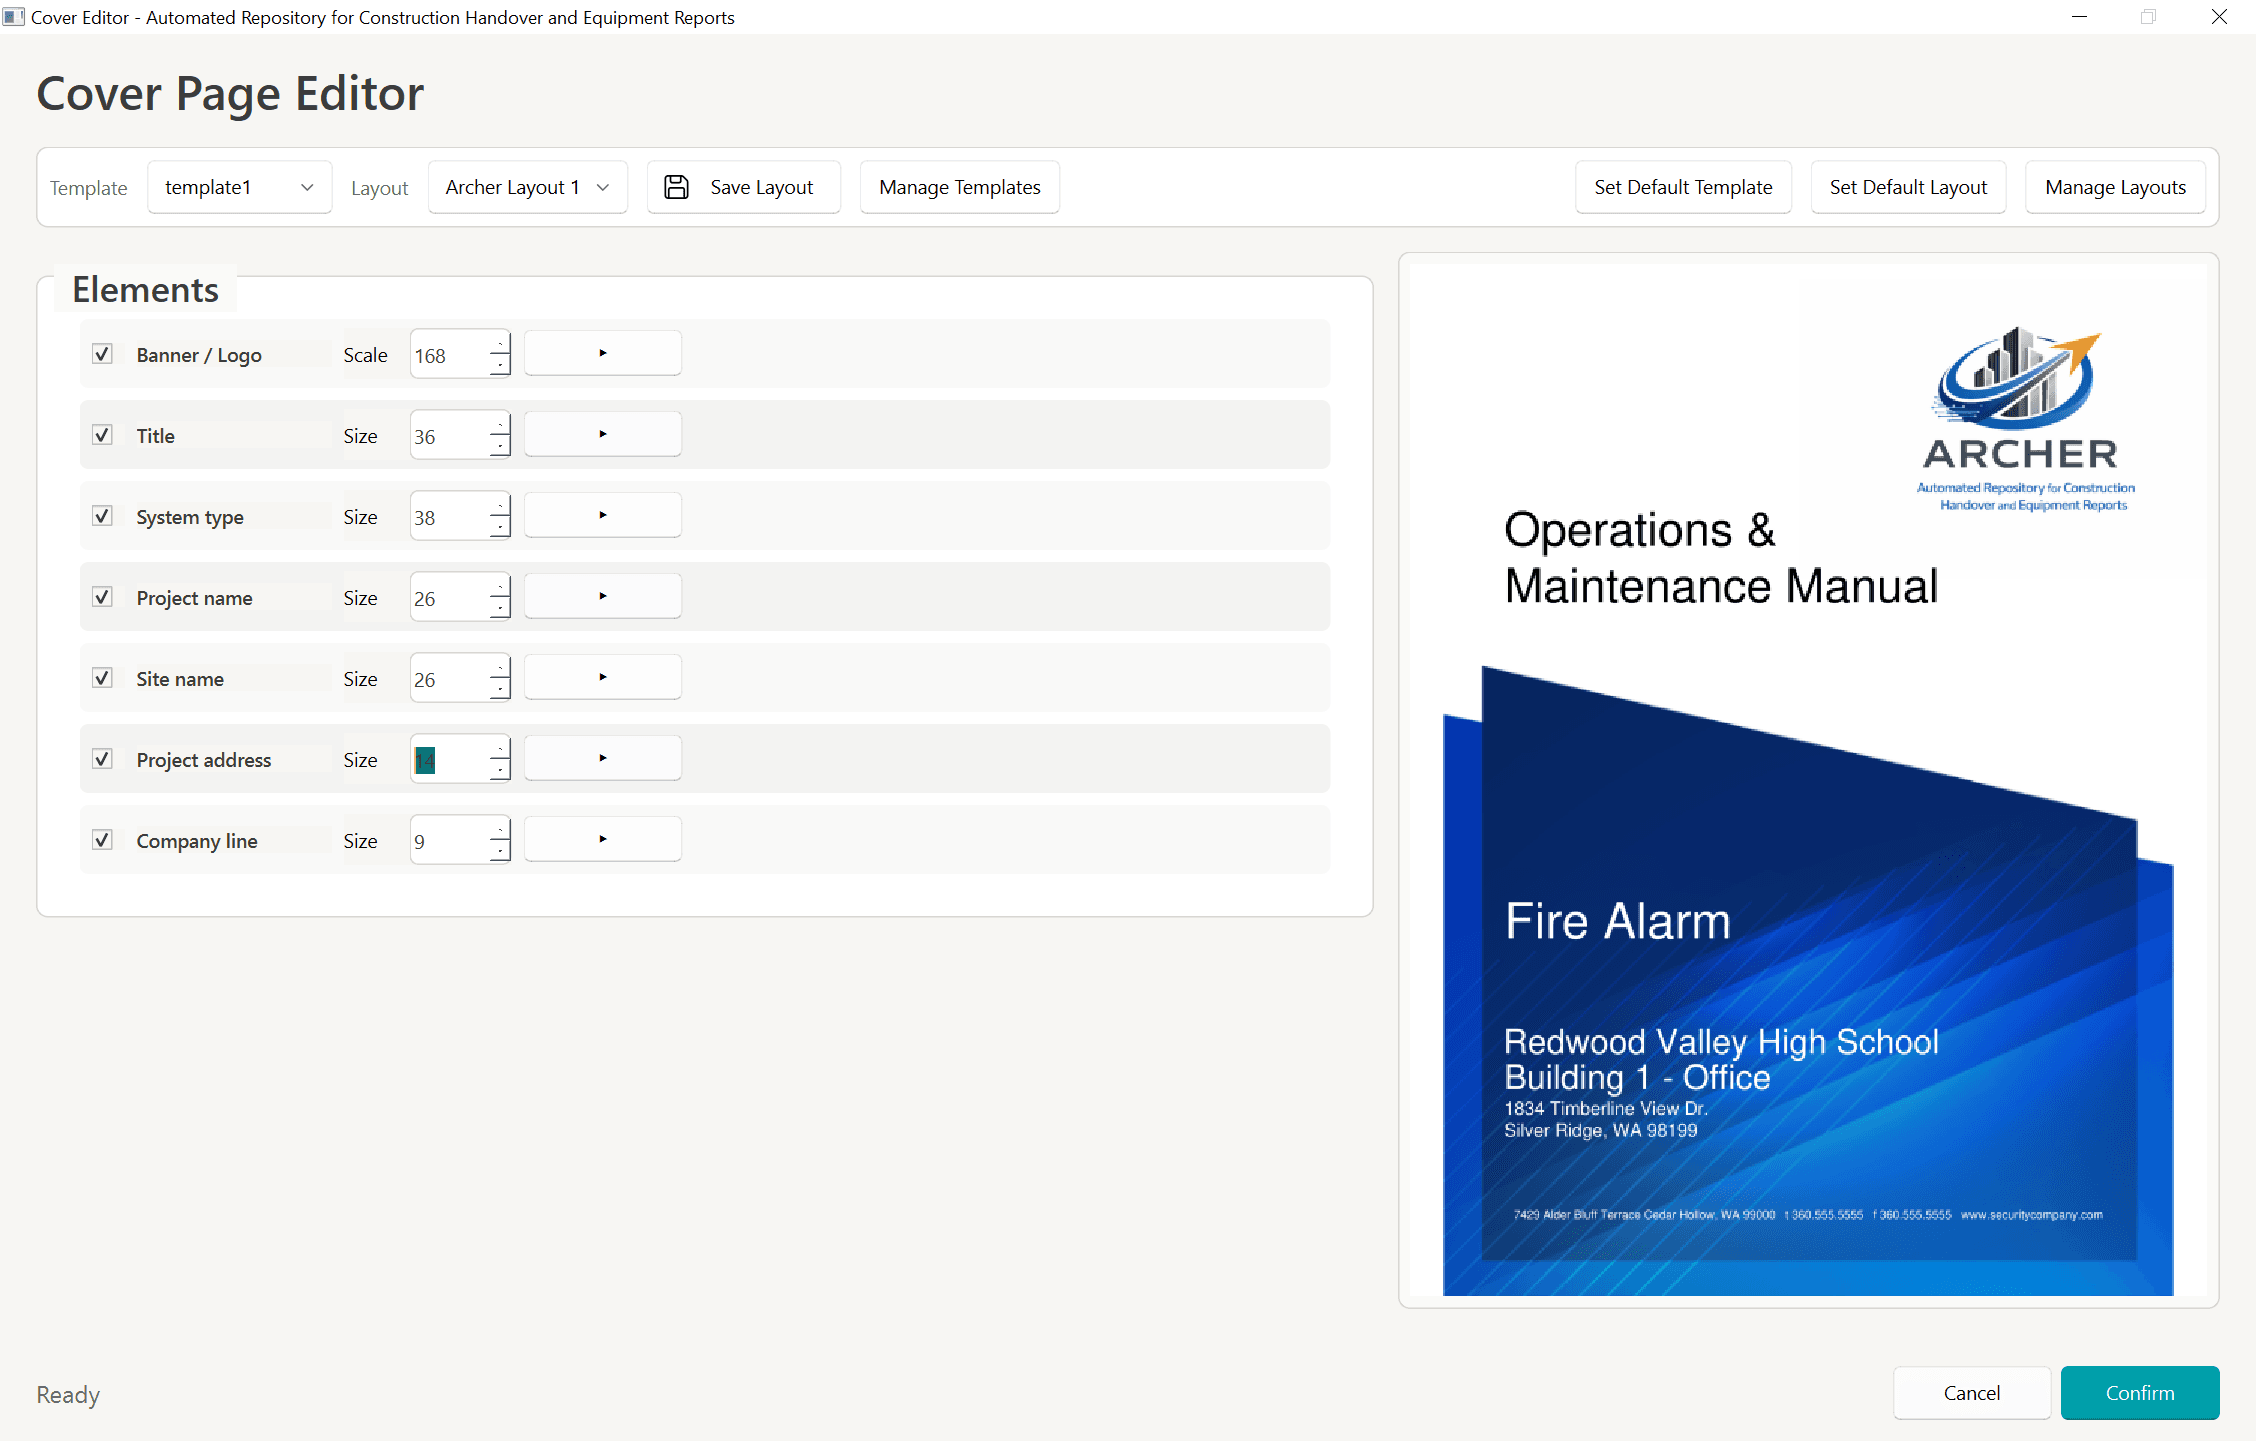Disable the System type element

point(103,516)
